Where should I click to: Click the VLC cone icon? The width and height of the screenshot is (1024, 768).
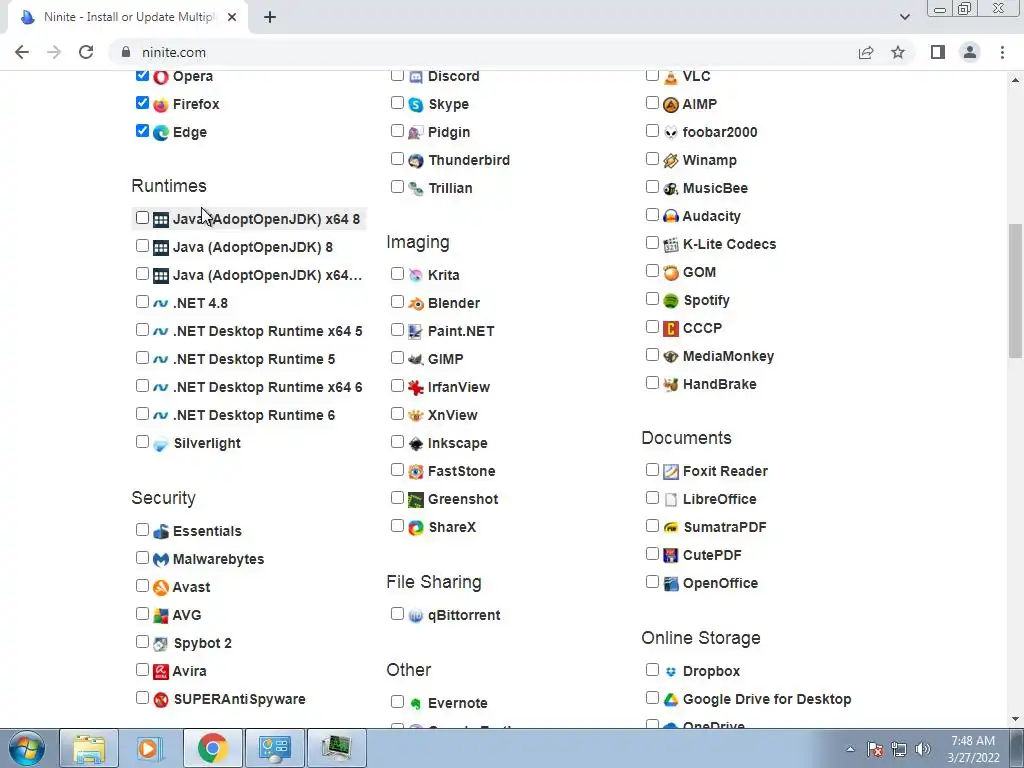[x=671, y=76]
